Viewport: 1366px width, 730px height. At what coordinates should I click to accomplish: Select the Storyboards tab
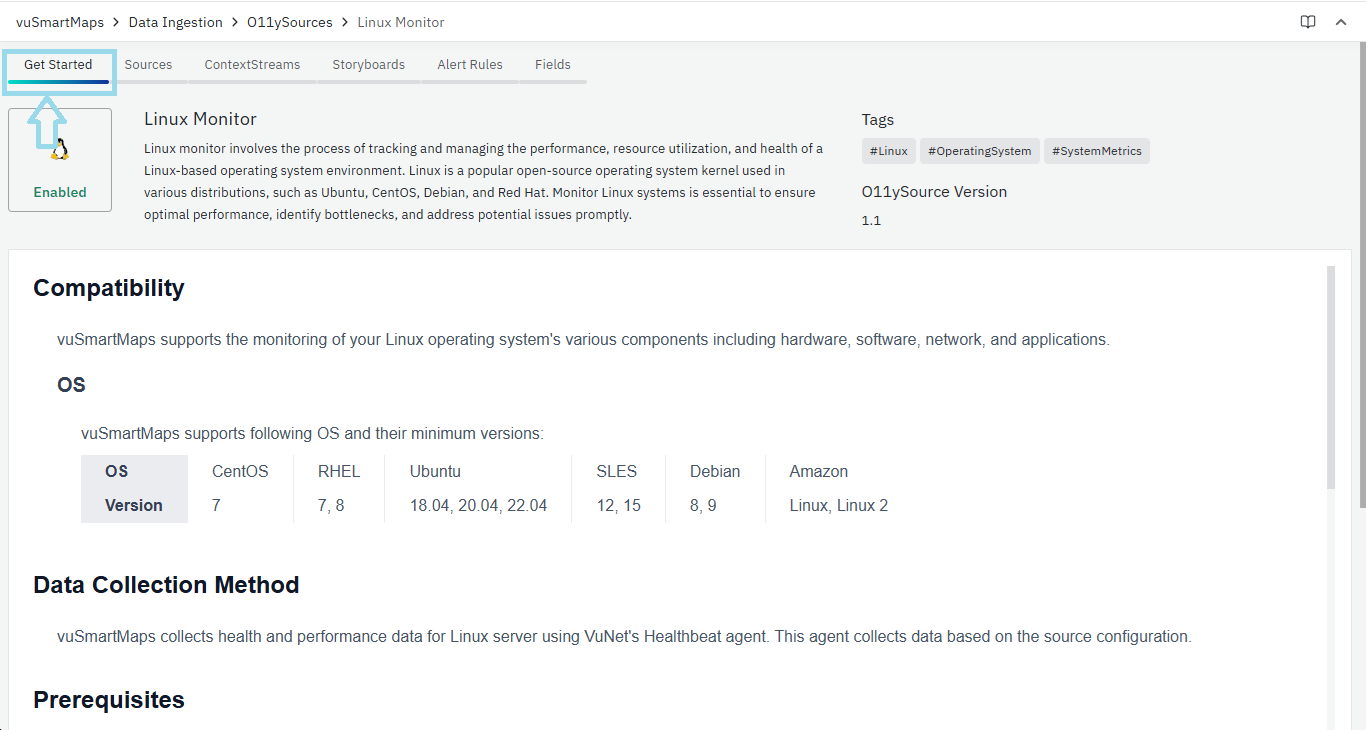pos(368,64)
